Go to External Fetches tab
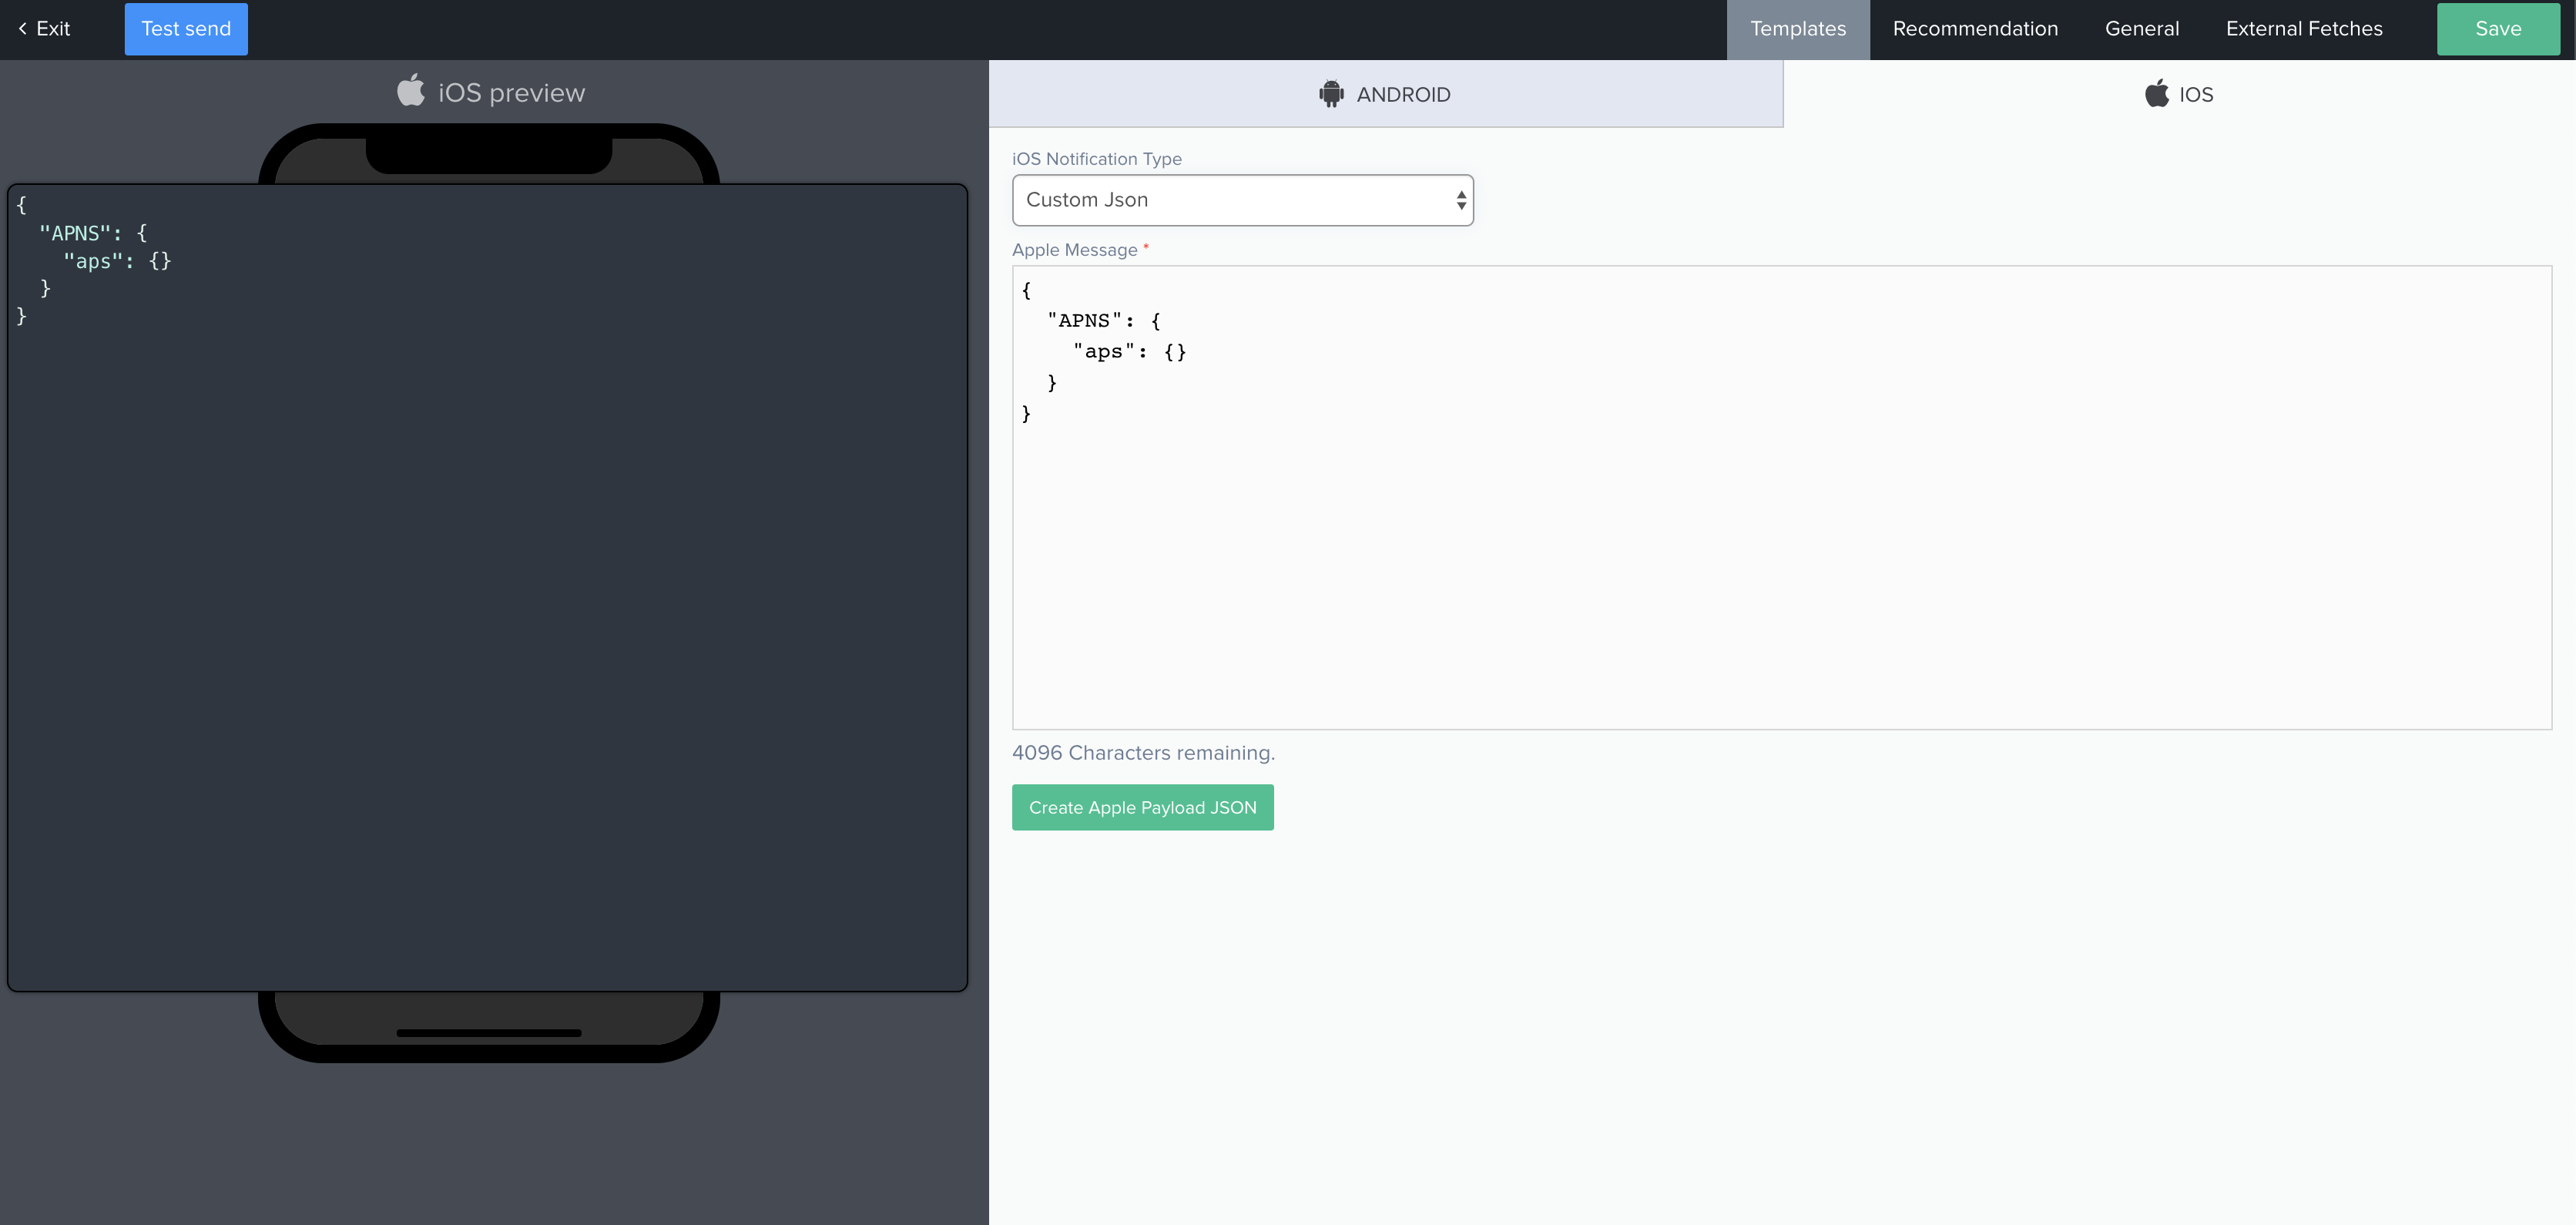Viewport: 2576px width, 1225px height. point(2304,29)
